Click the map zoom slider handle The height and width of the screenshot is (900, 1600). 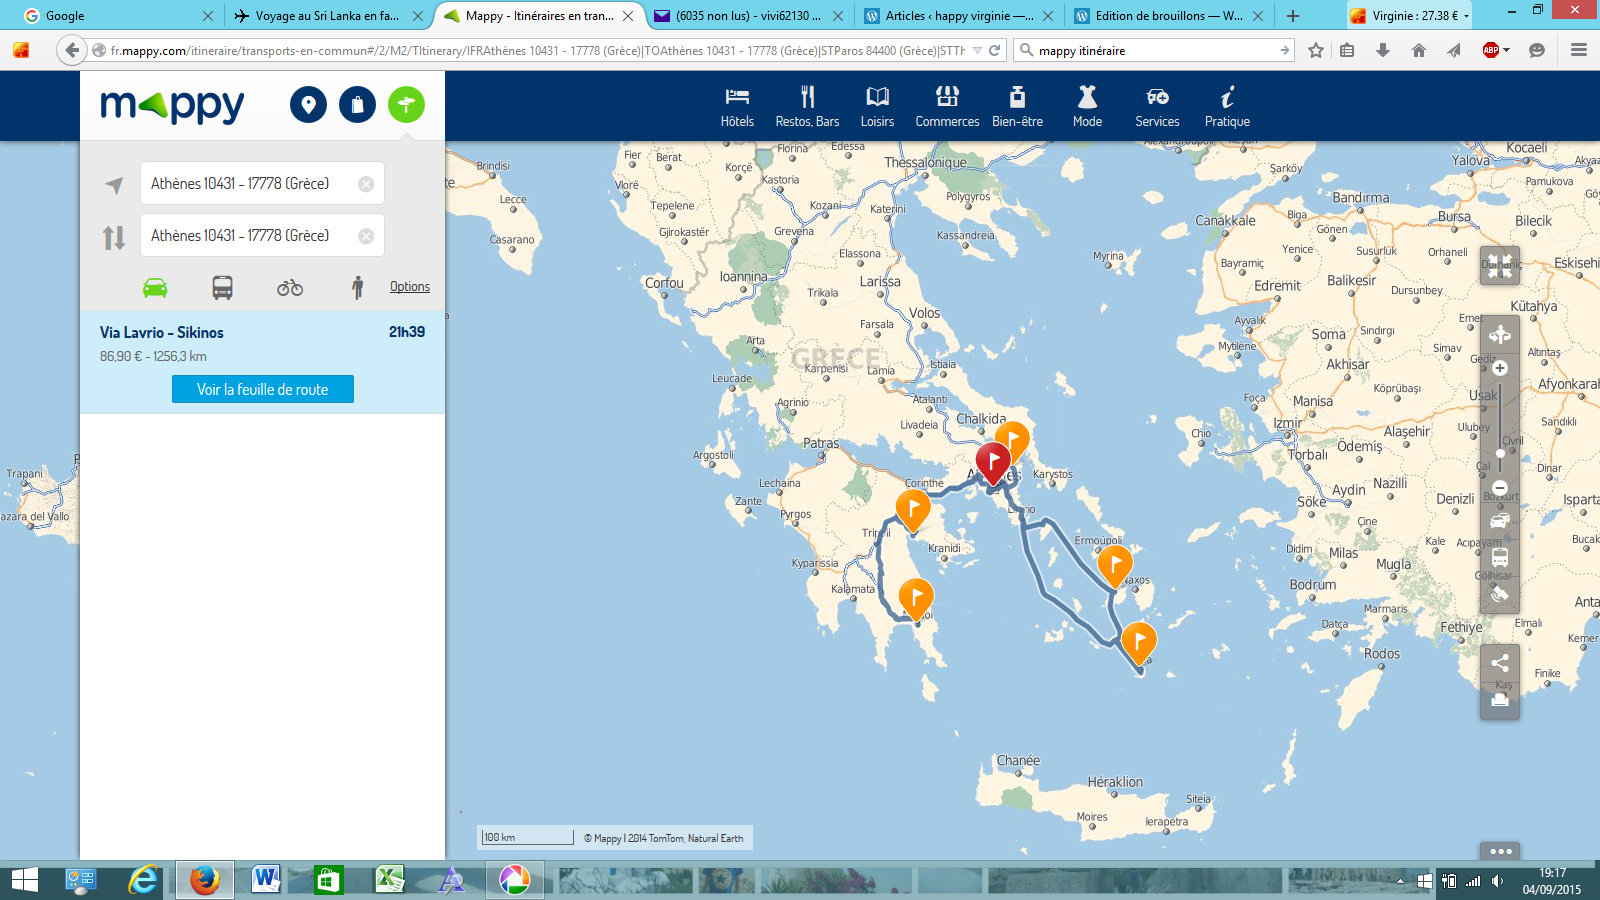(1499, 453)
